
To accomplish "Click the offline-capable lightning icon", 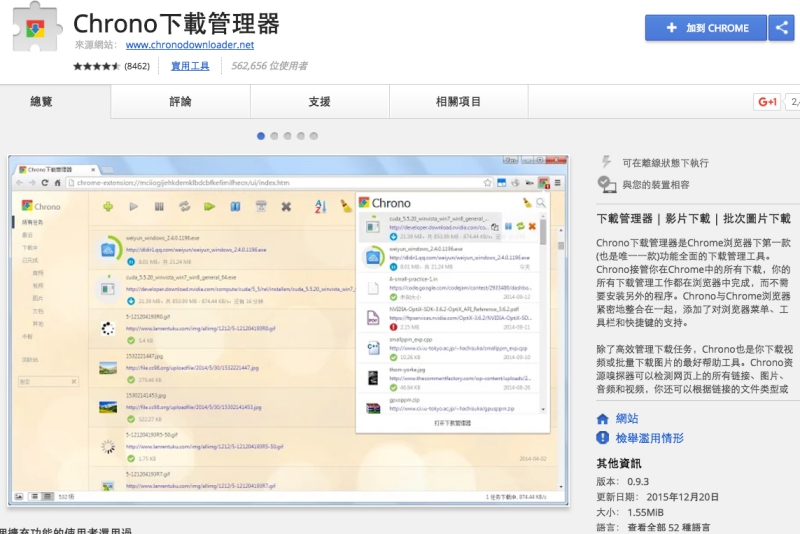I will tap(605, 162).
